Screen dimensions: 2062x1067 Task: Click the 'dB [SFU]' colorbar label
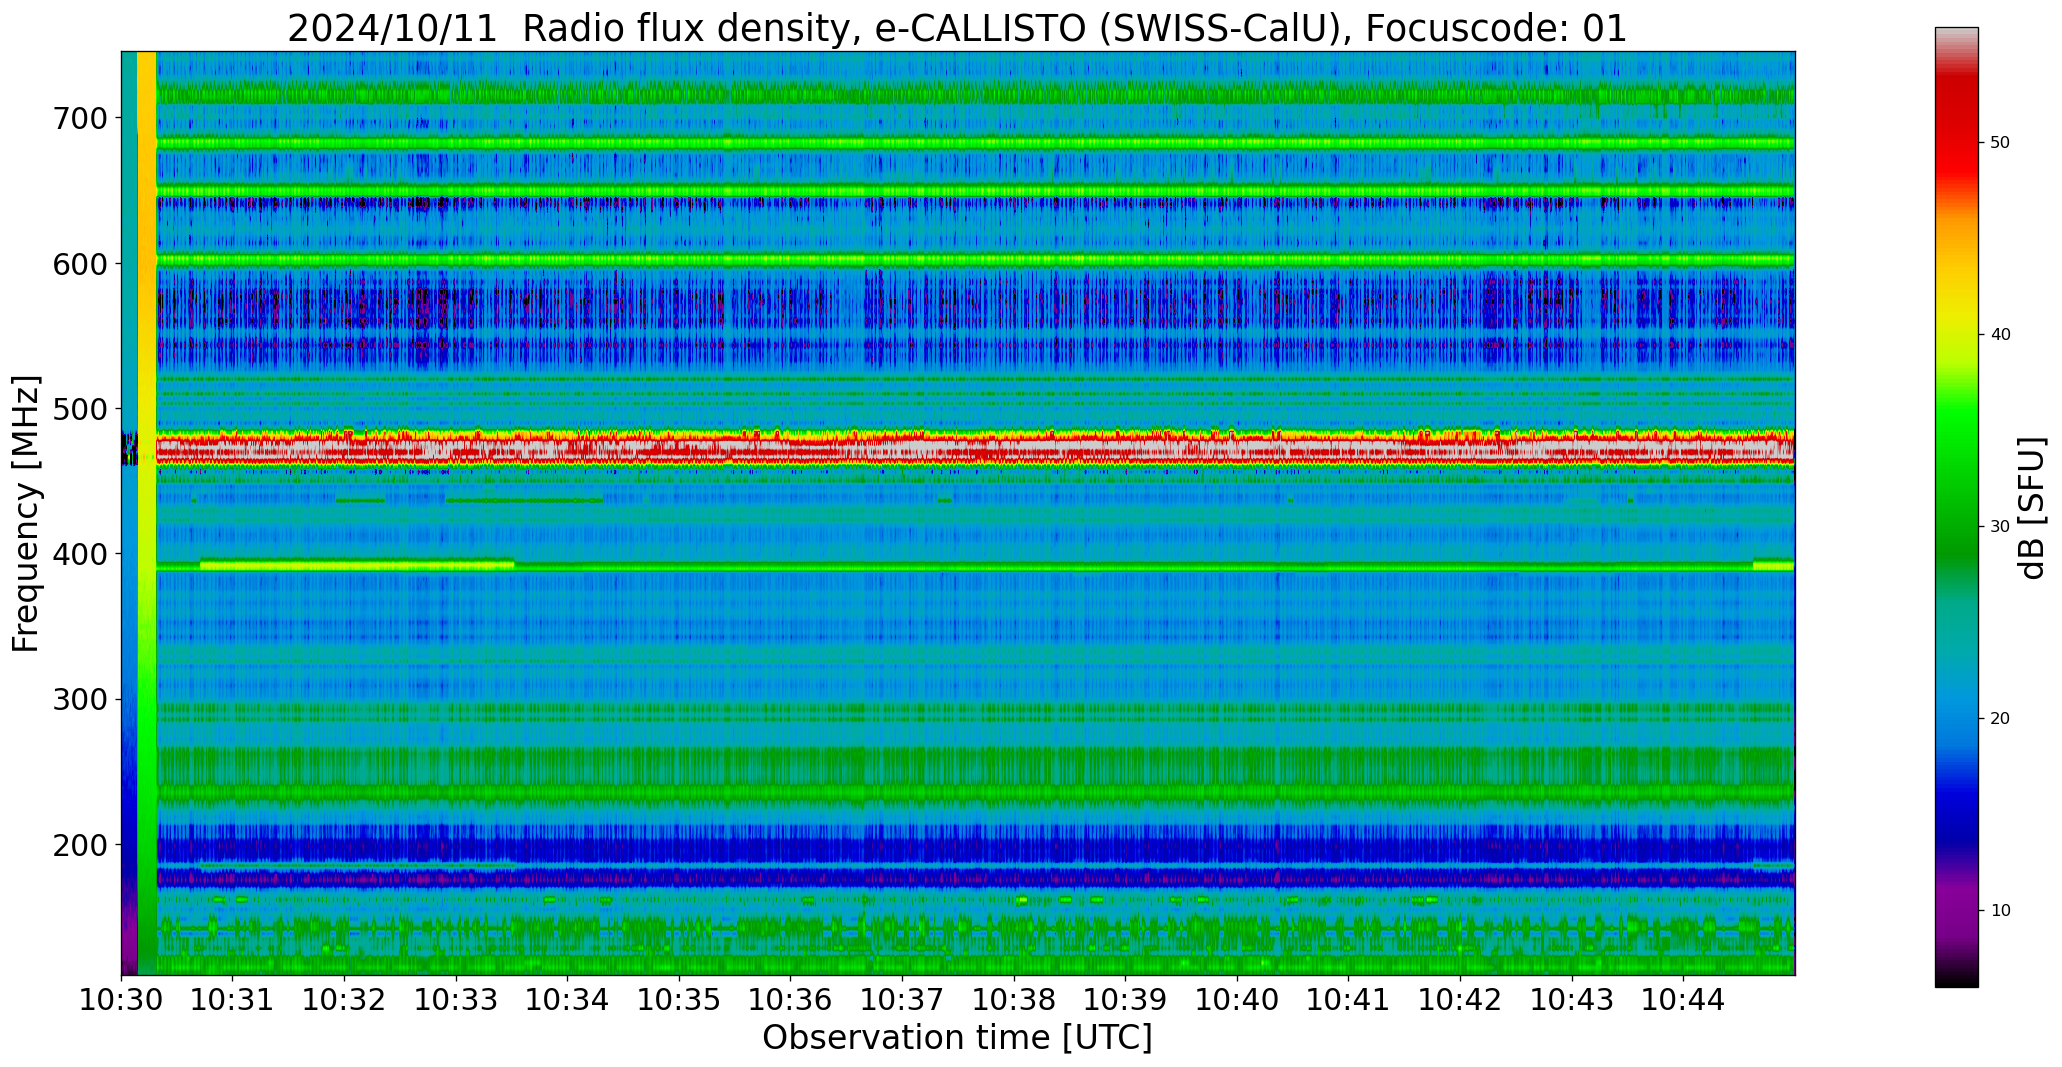coord(2032,508)
